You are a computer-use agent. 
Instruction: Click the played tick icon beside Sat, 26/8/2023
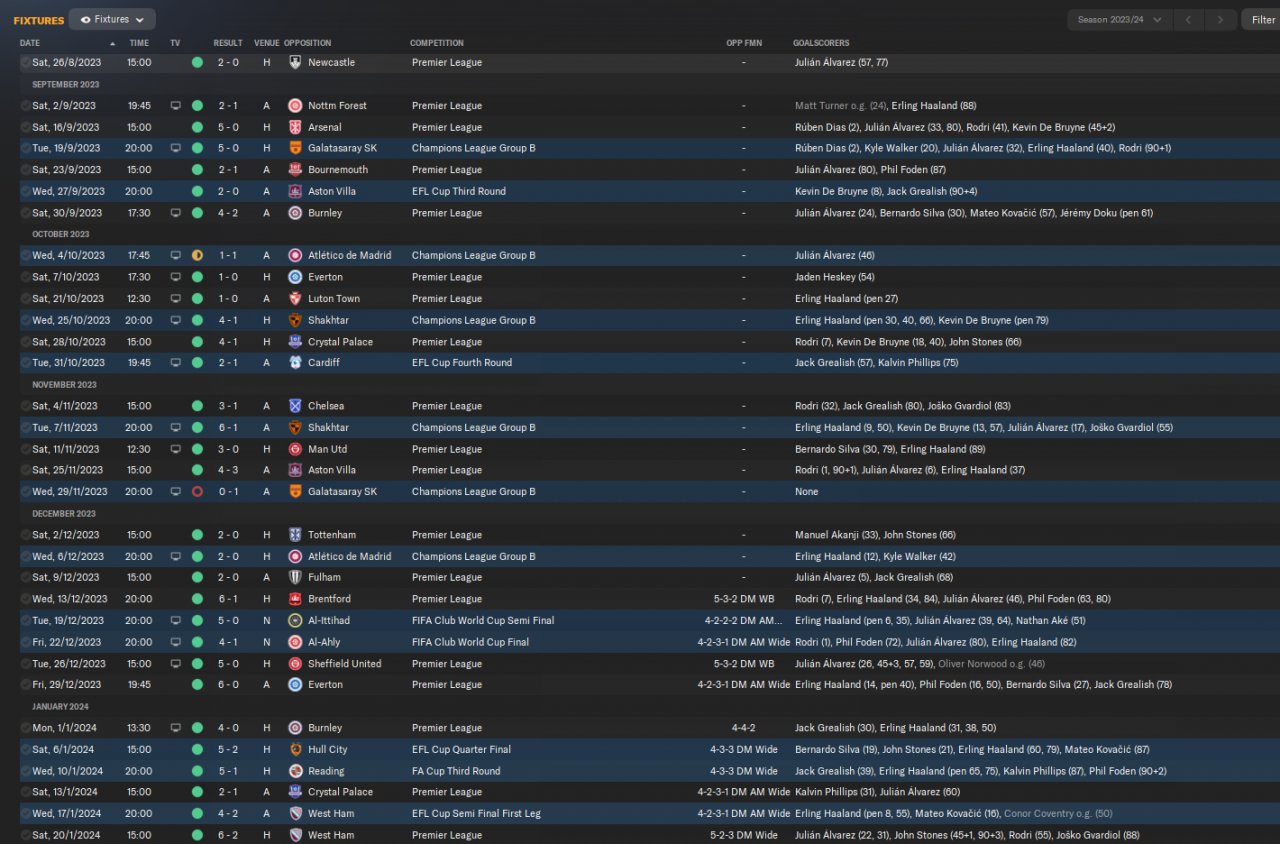click(25, 62)
